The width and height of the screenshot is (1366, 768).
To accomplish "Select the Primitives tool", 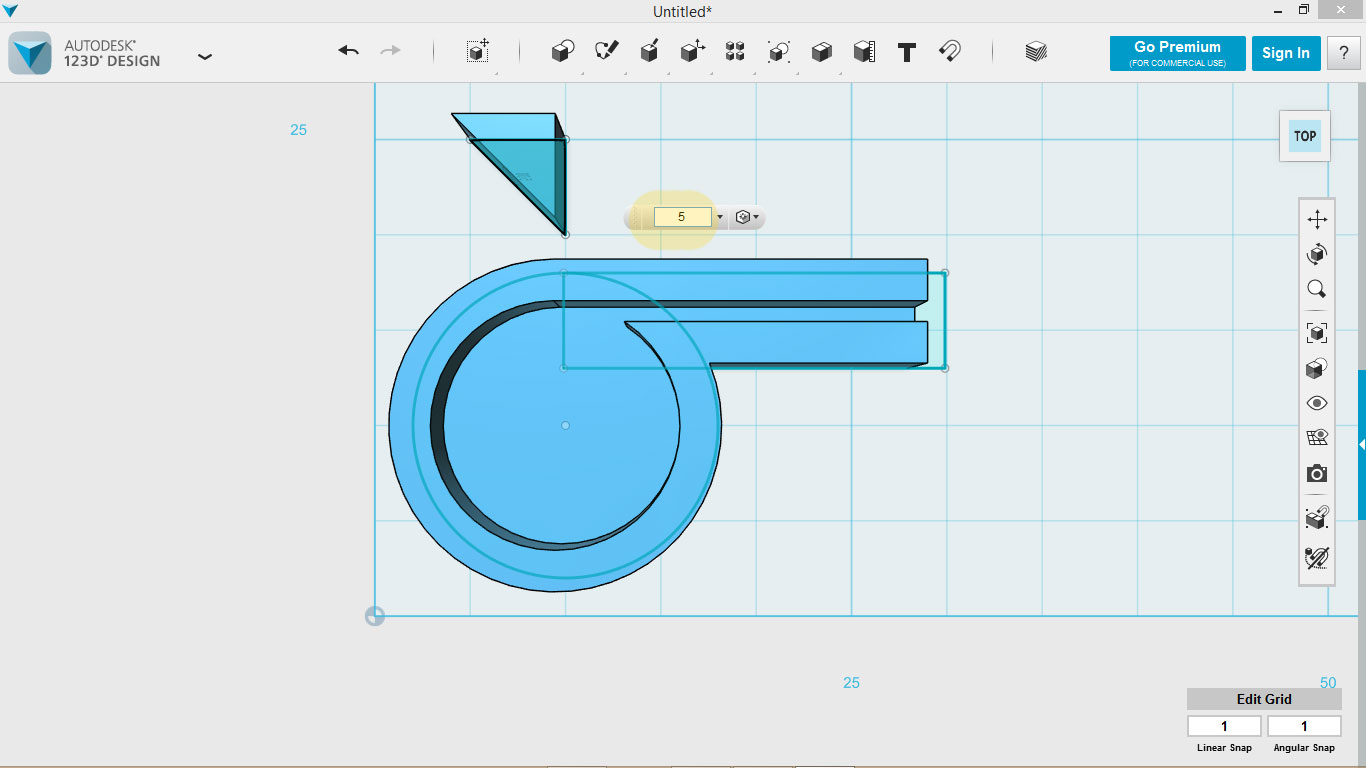I will [x=562, y=53].
